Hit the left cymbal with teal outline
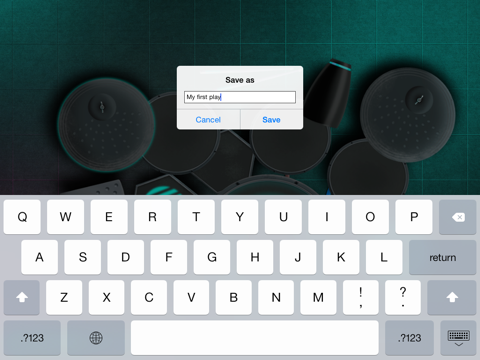The width and height of the screenshot is (480, 360). point(106,125)
